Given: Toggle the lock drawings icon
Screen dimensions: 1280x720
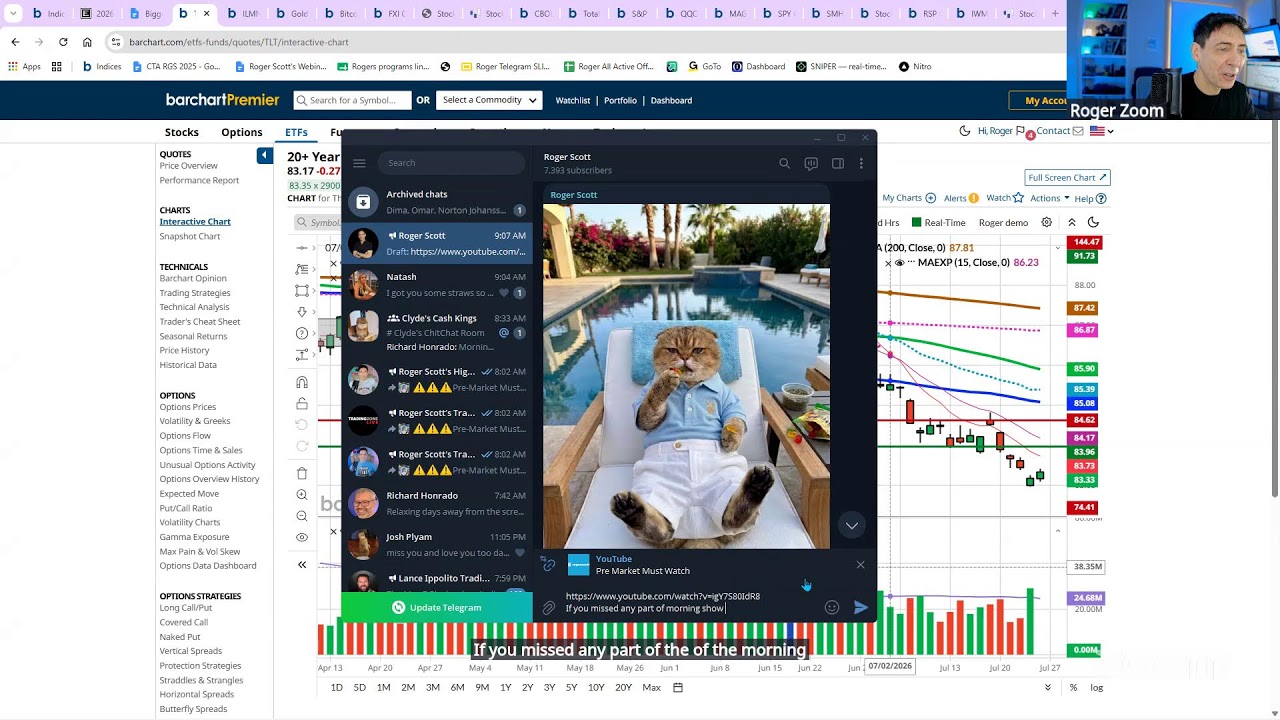Looking at the screenshot, I should 302,404.
